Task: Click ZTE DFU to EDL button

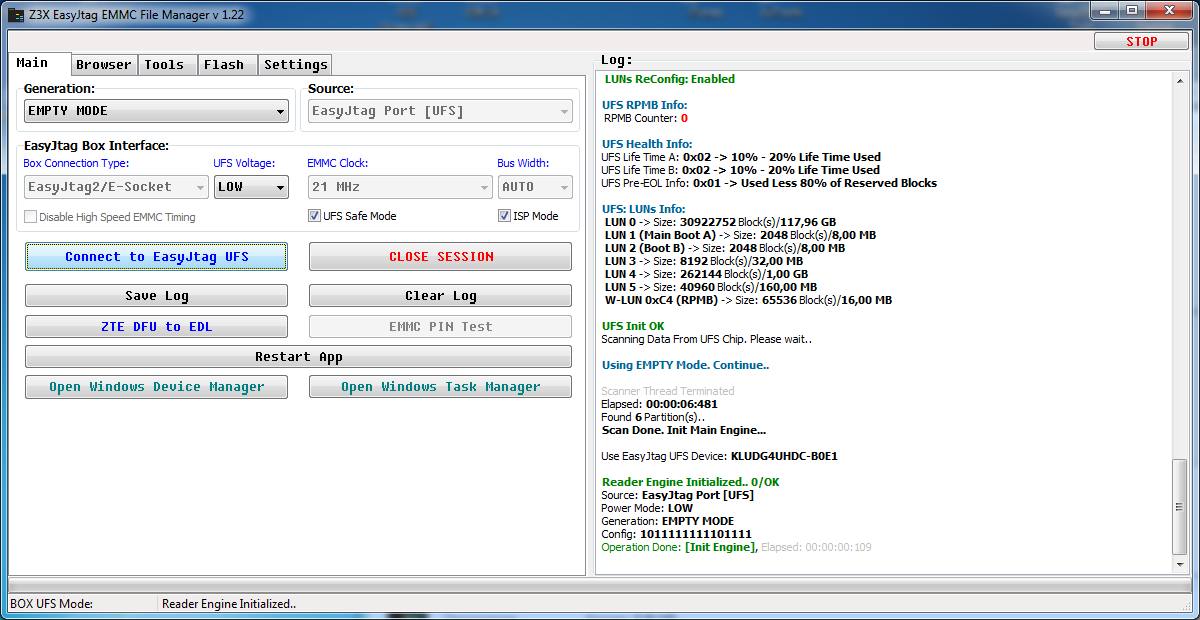Action: click(x=157, y=327)
